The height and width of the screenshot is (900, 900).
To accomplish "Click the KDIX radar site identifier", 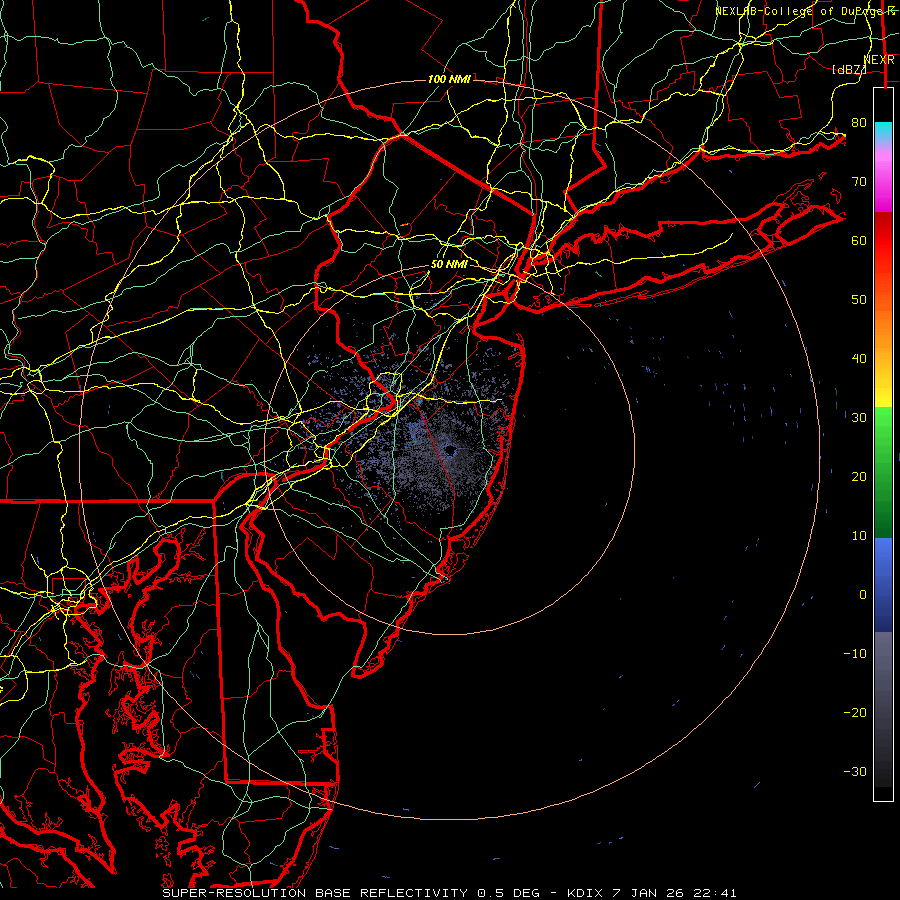I will click(585, 893).
